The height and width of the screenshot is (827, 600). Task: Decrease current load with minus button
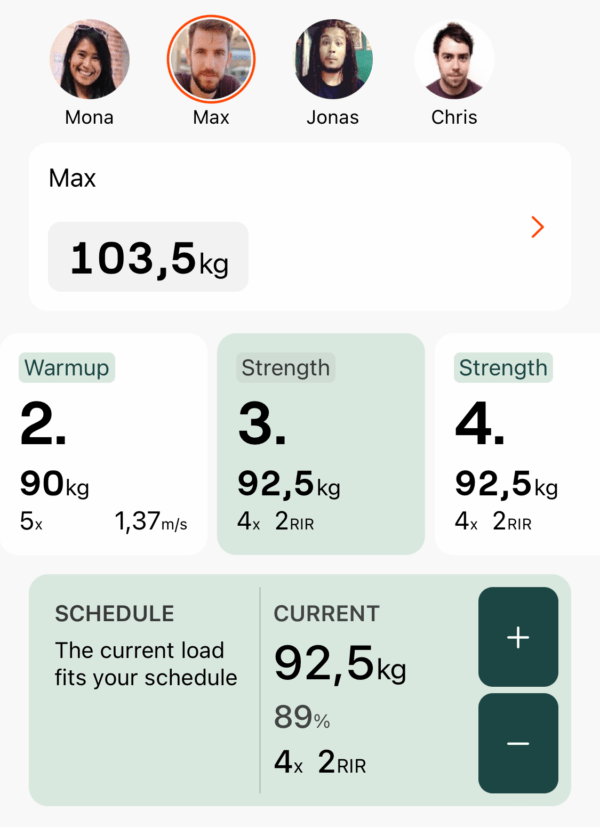click(x=518, y=744)
